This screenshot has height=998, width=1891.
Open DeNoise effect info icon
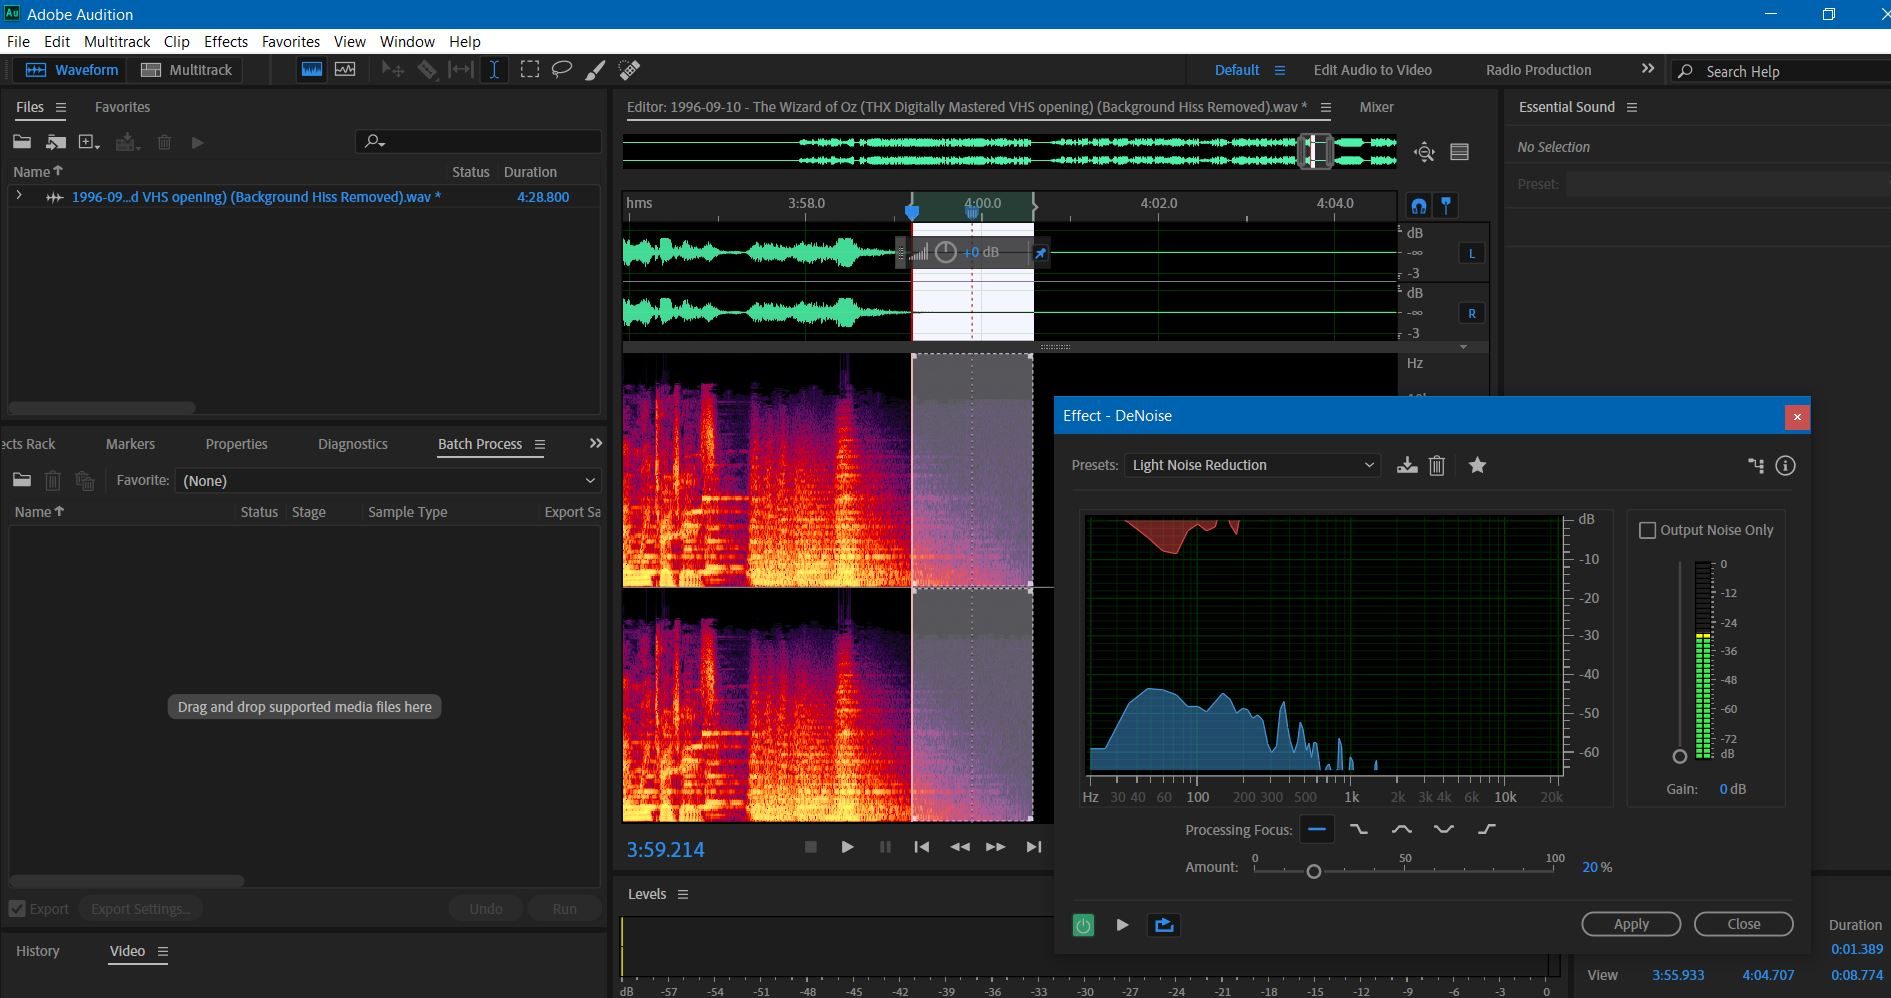tap(1785, 465)
